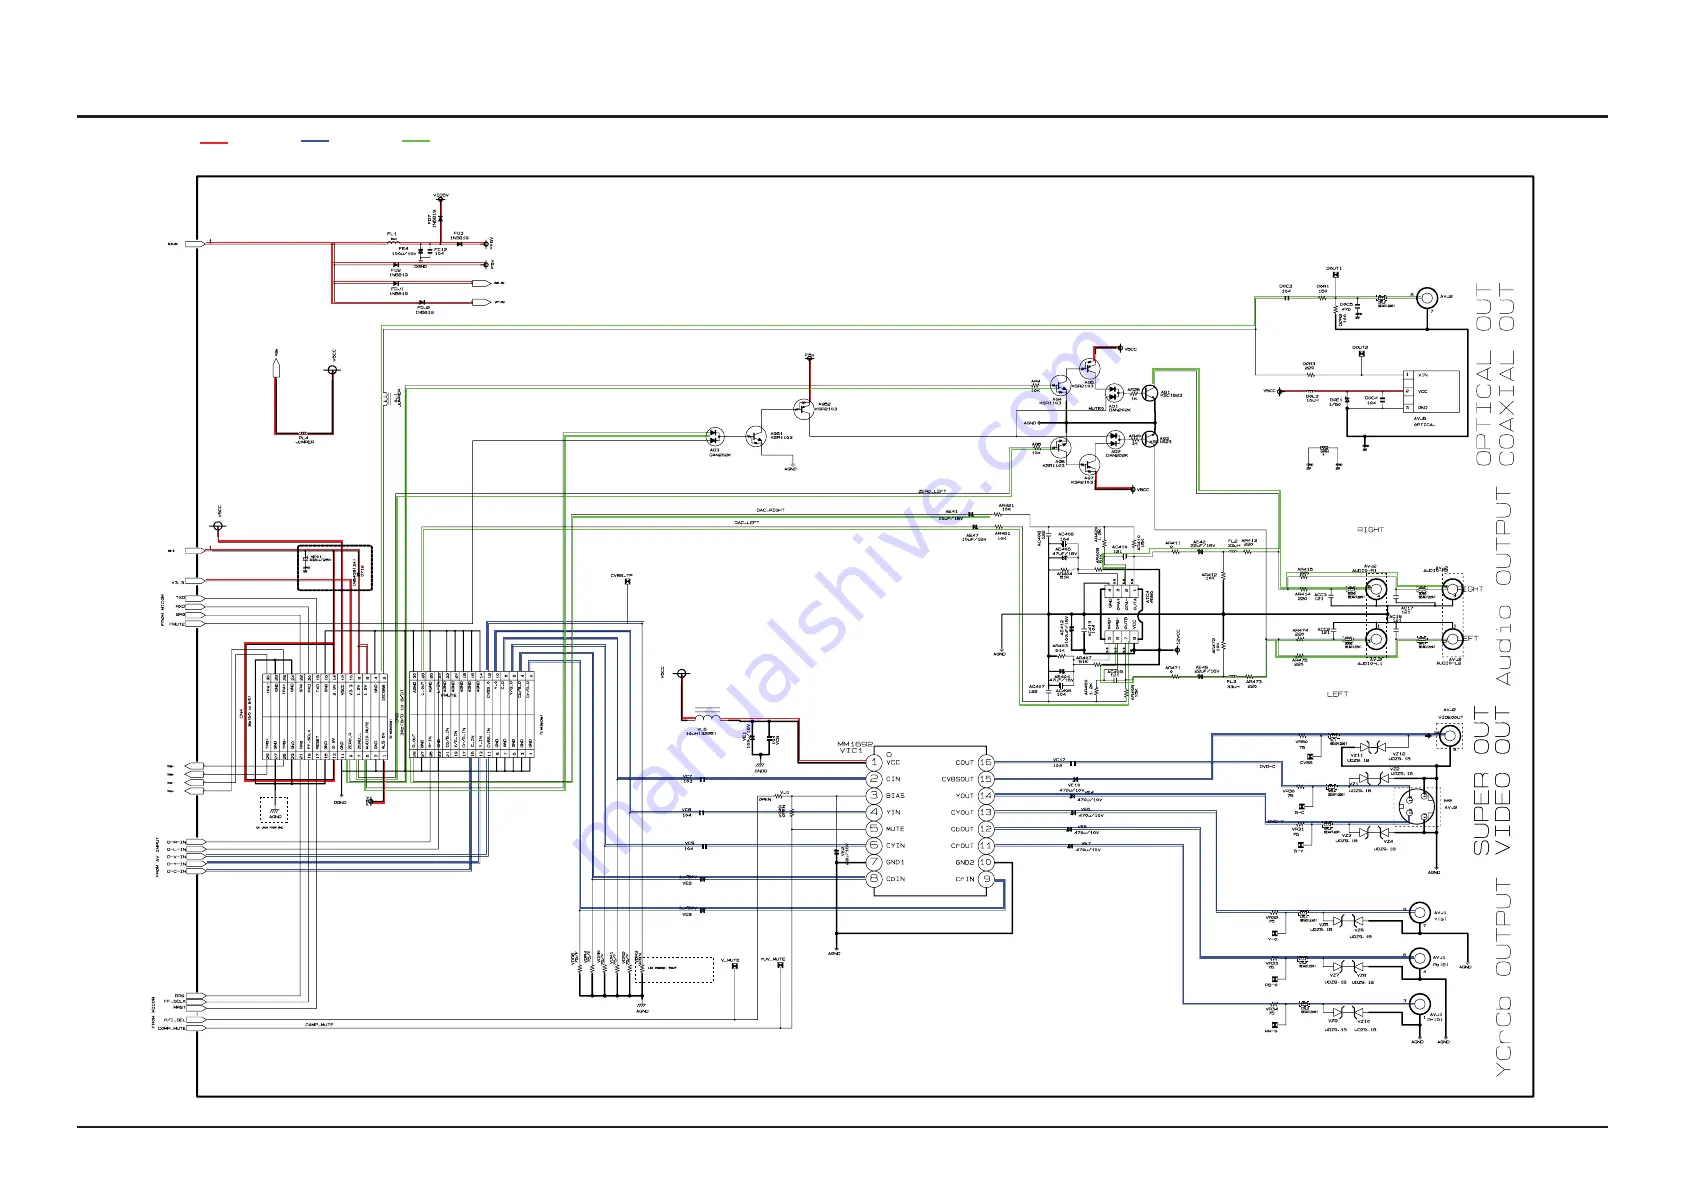Click the Audio OUTPUT vertical heading
This screenshot has height=1190, width=1683.
(1505, 587)
